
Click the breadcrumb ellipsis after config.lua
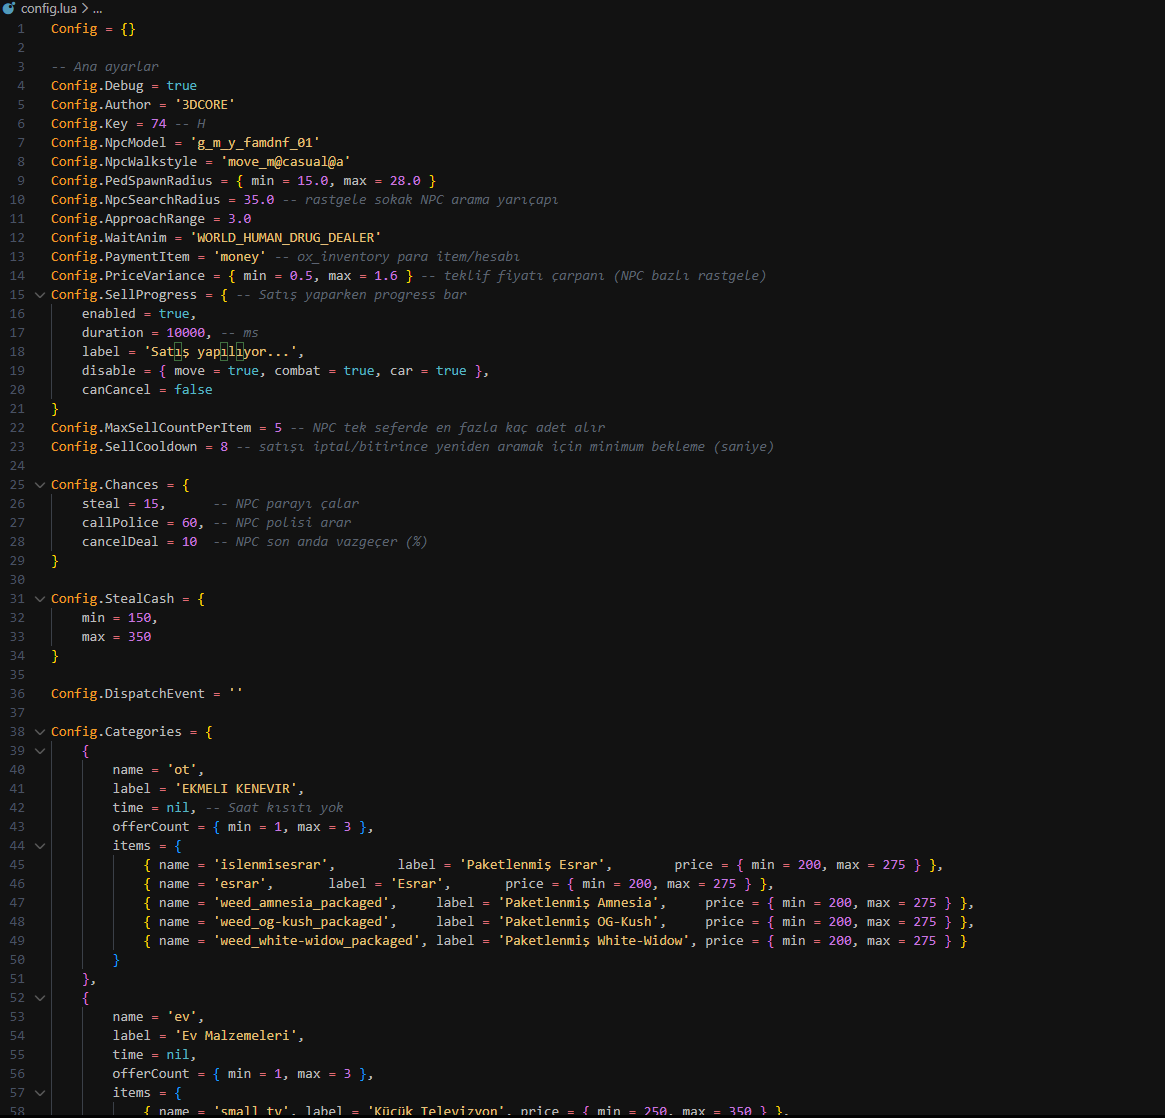(x=97, y=9)
